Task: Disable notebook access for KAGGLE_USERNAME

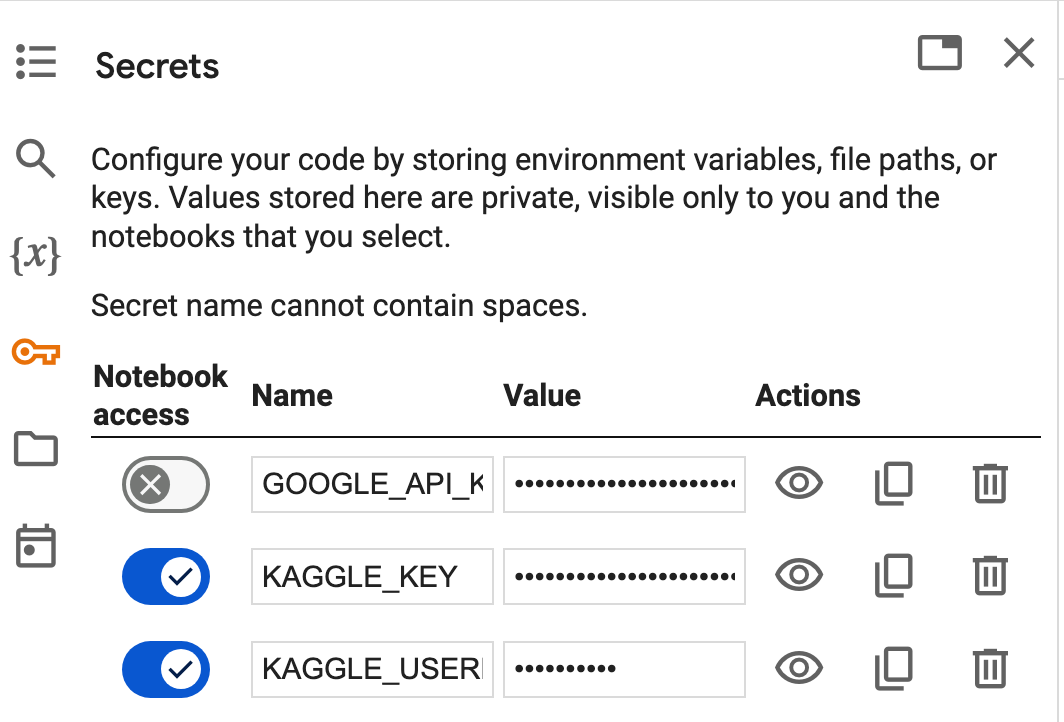Action: point(166,668)
